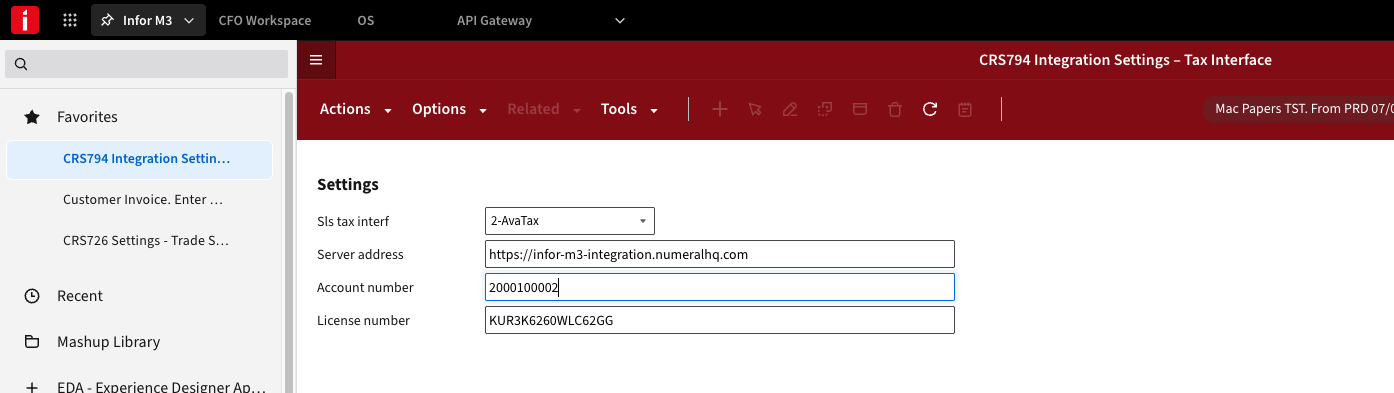Open the Options menu

point(449,110)
